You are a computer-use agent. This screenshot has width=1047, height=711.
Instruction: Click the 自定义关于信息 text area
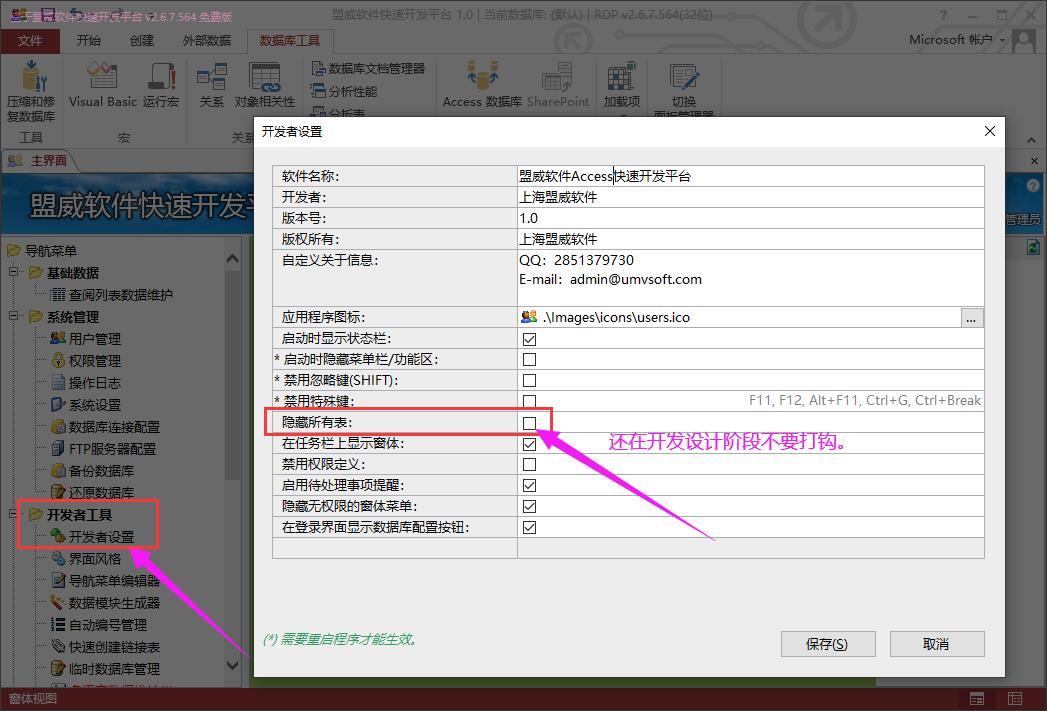(751, 278)
